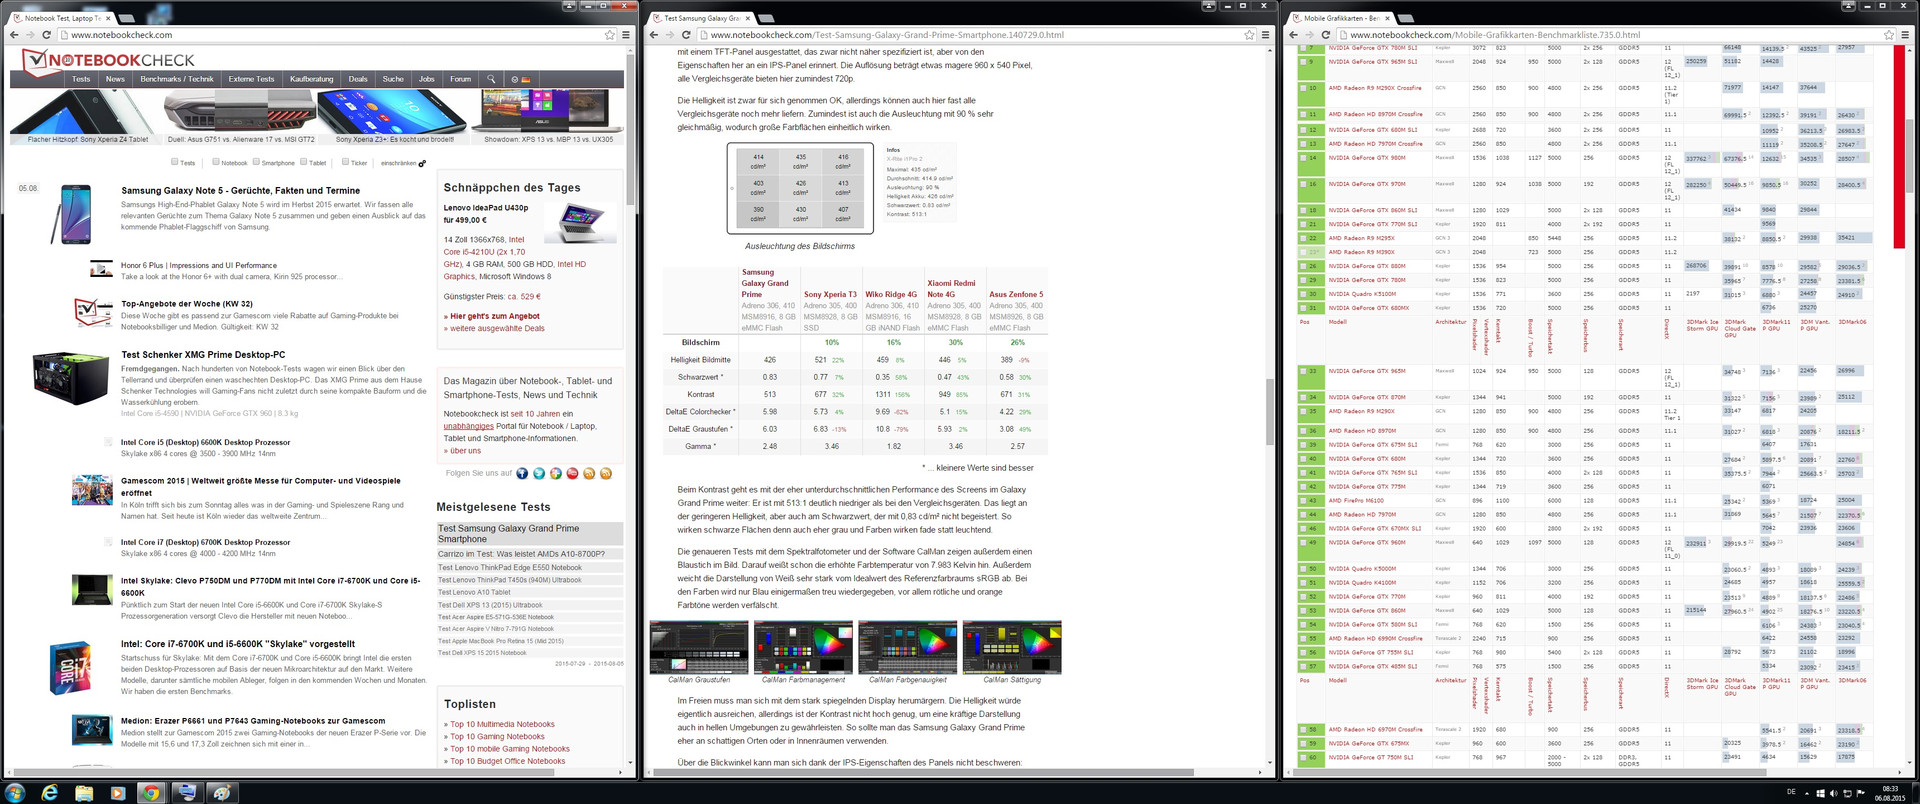Open 'Test Dell XPS 13 (2015) Ultrabook' link
Screen dimensions: 1920x804
click(490, 605)
